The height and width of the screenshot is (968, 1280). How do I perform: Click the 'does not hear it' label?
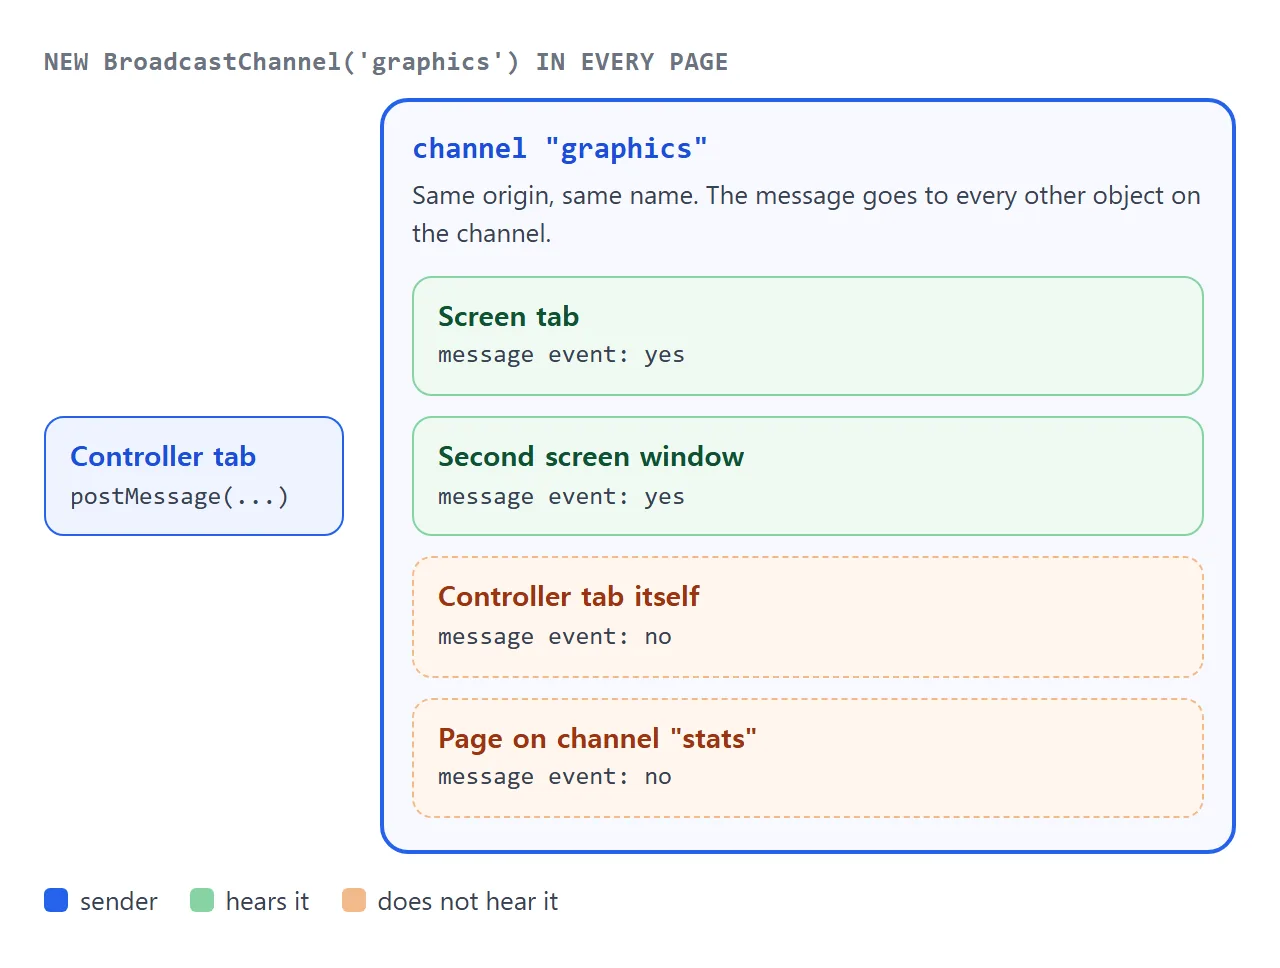[x=468, y=901]
